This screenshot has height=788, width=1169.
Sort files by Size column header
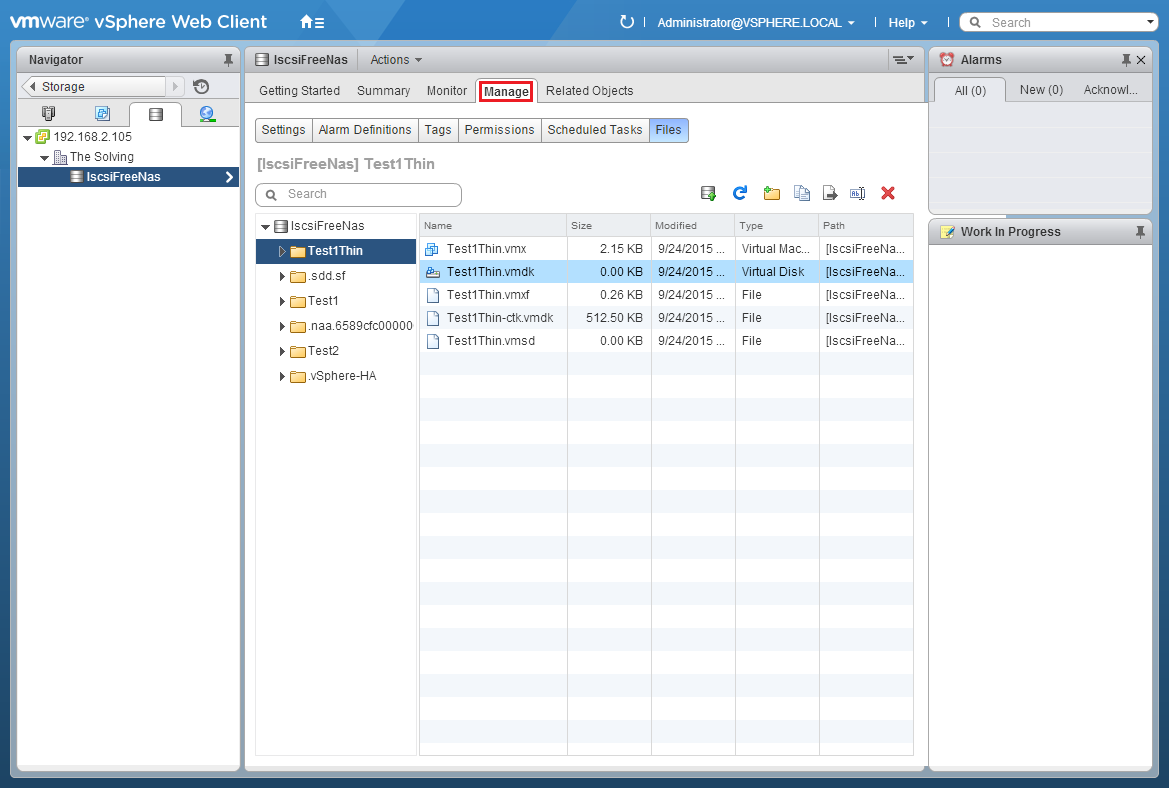(x=608, y=225)
